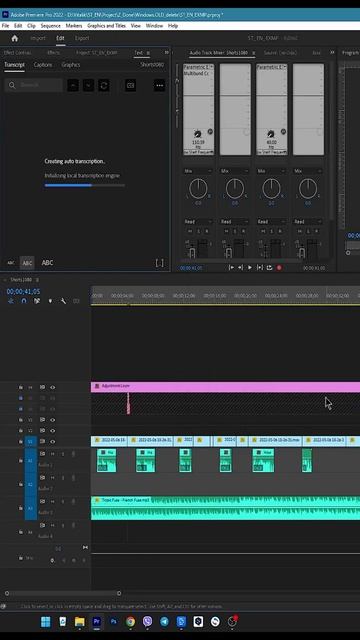Image resolution: width=360 pixels, height=640 pixels.
Task: Open the three-dots more options in Text panel
Action: click(x=160, y=85)
